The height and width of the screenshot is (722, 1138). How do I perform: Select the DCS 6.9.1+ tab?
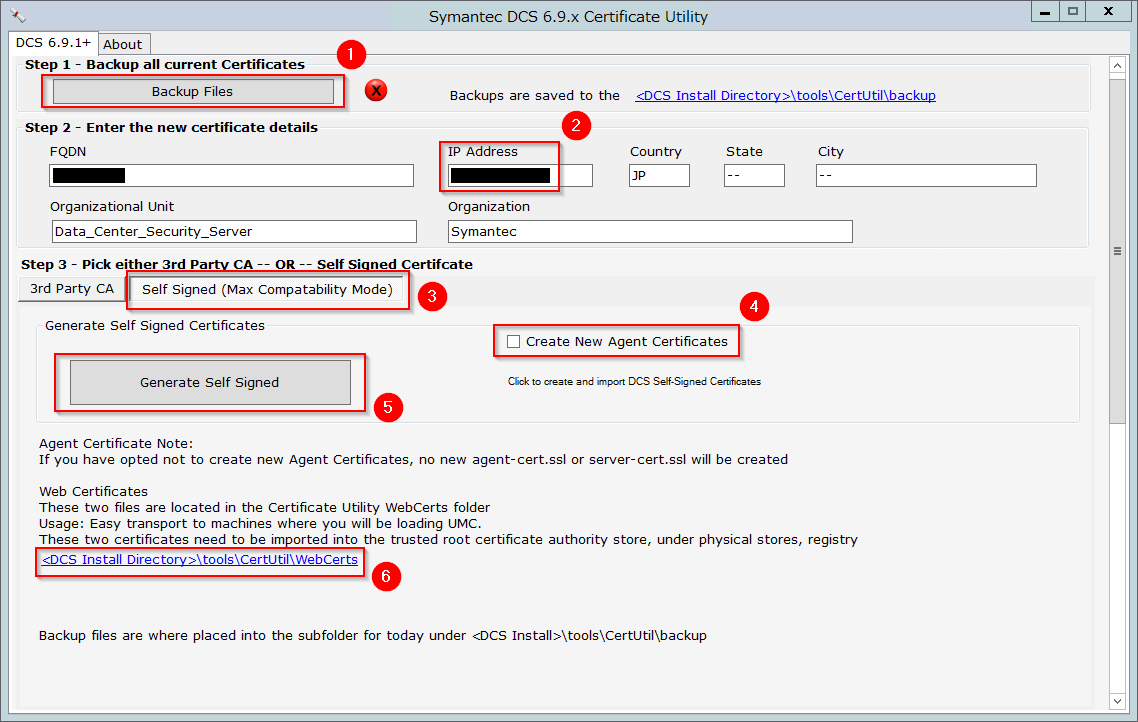(x=54, y=43)
